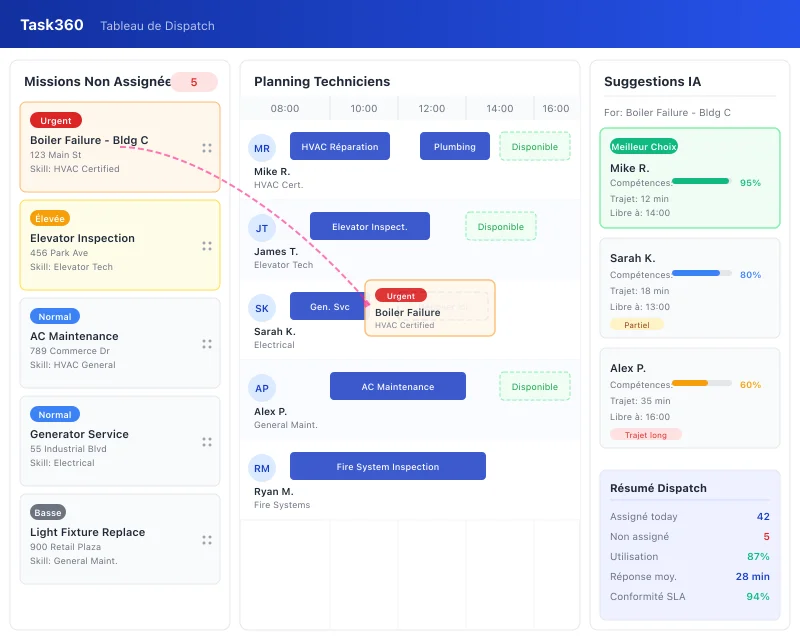Click Sarah K.'s avatar icon
Screen dimensions: 800x640
(261, 308)
